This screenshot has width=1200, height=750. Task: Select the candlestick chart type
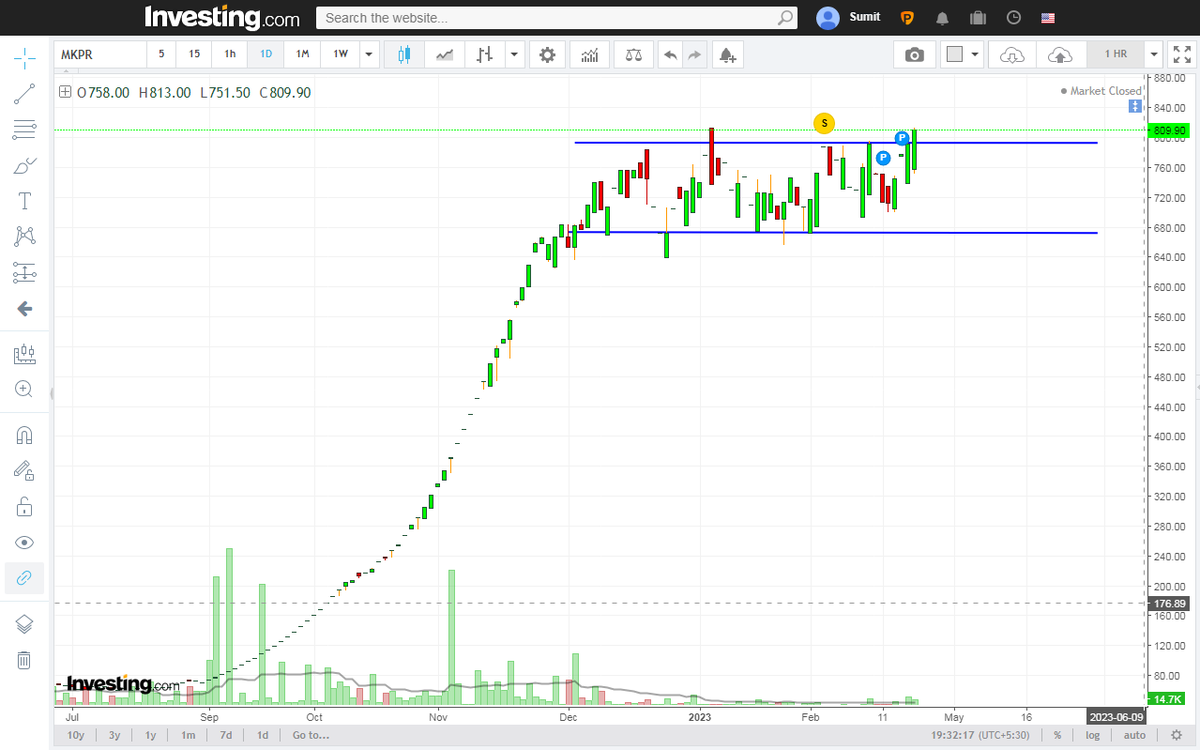[404, 55]
